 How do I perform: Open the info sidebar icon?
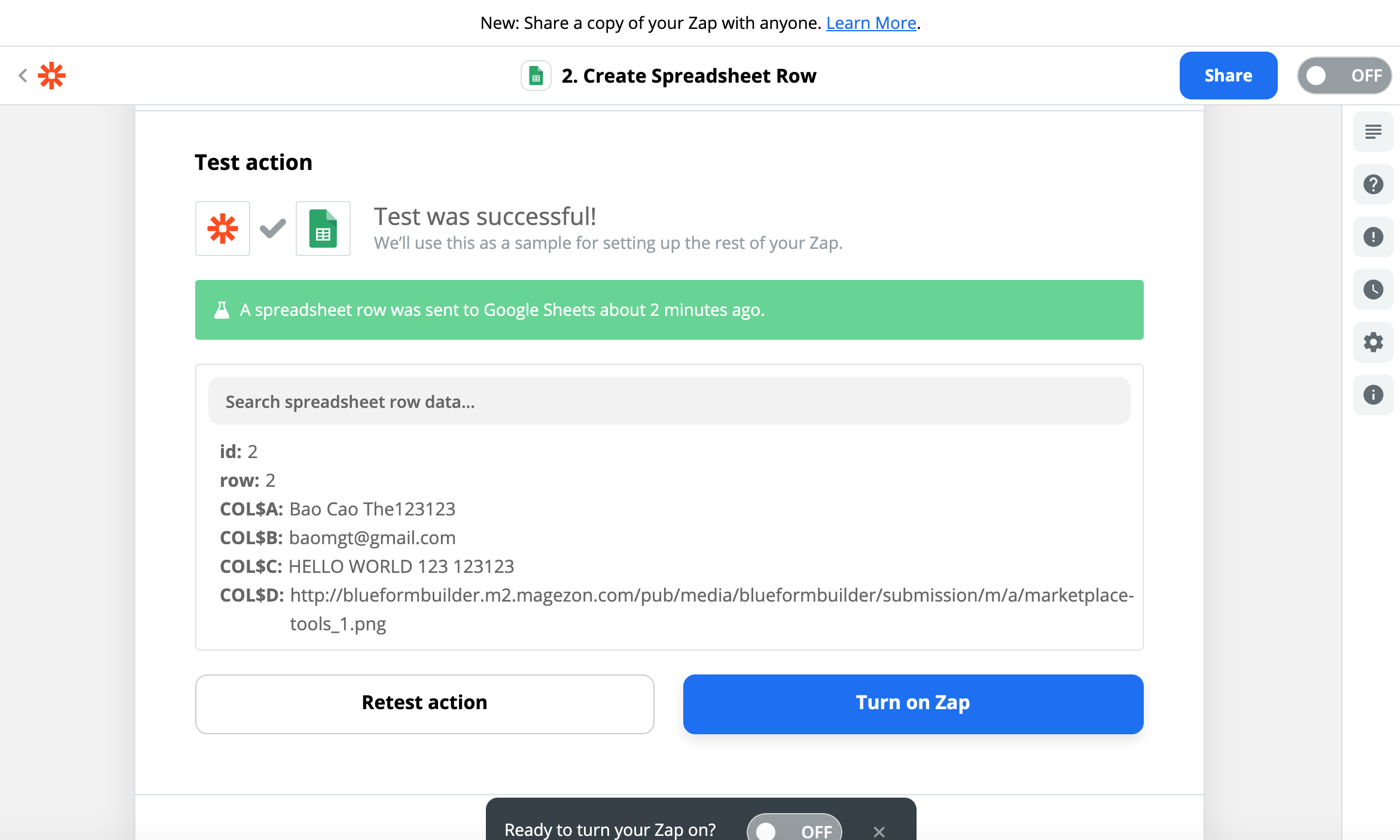[1373, 394]
